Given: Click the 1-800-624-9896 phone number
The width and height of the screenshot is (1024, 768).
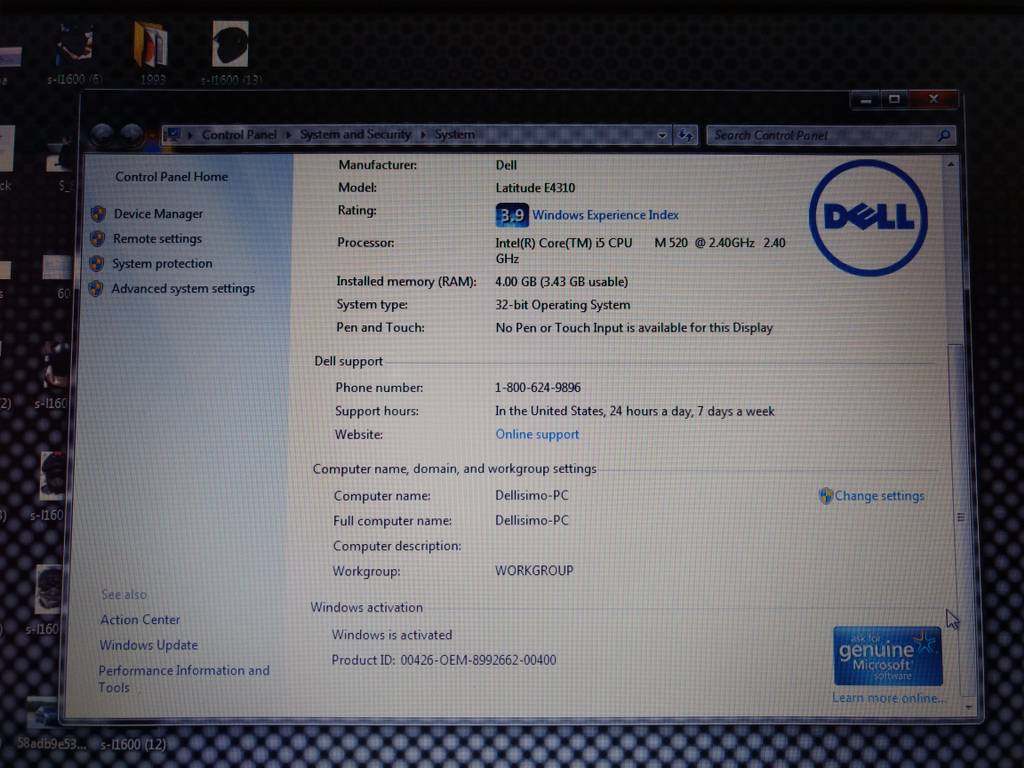Looking at the screenshot, I should coord(537,387).
